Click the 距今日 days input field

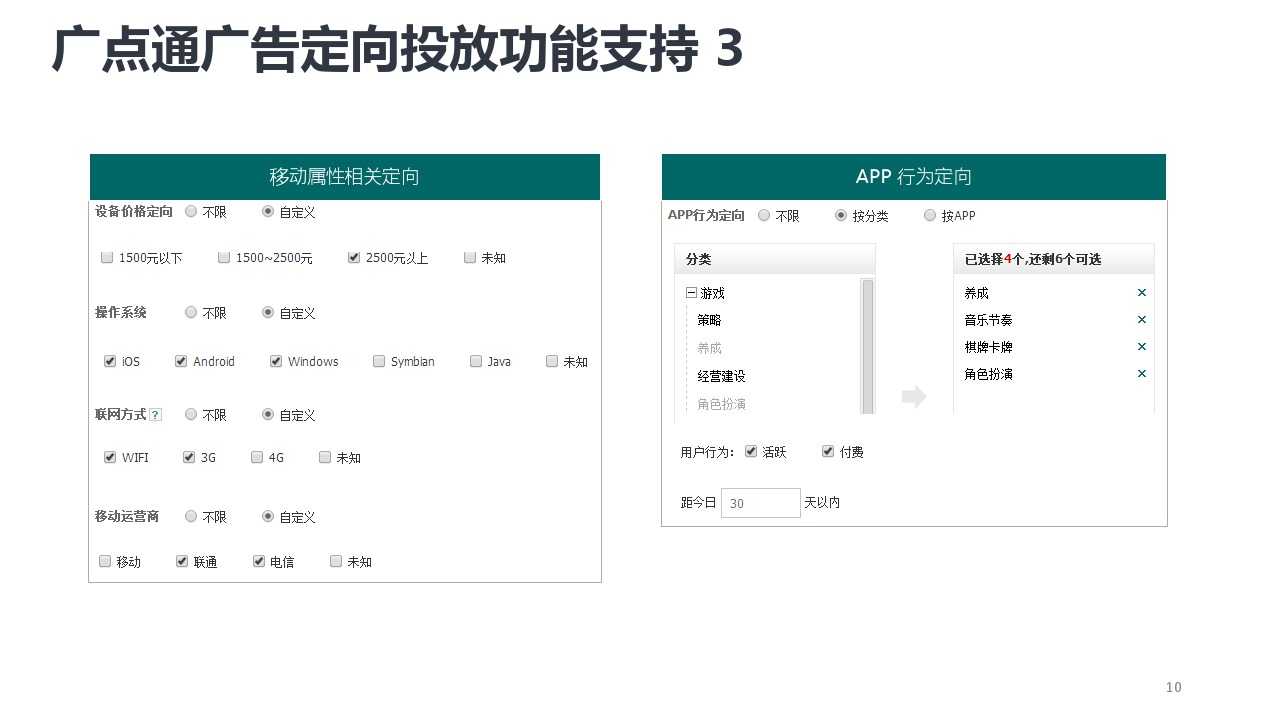760,503
